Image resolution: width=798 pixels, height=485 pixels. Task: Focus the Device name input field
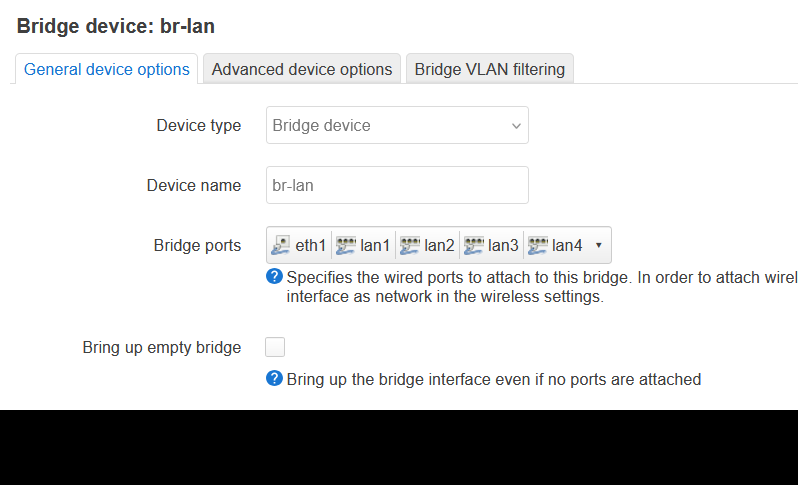(396, 185)
